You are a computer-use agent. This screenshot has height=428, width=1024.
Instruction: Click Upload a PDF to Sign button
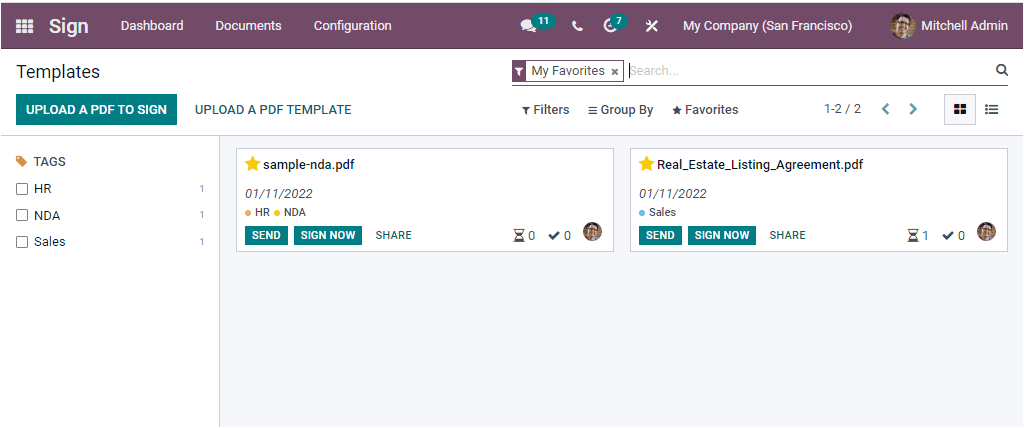click(97, 110)
